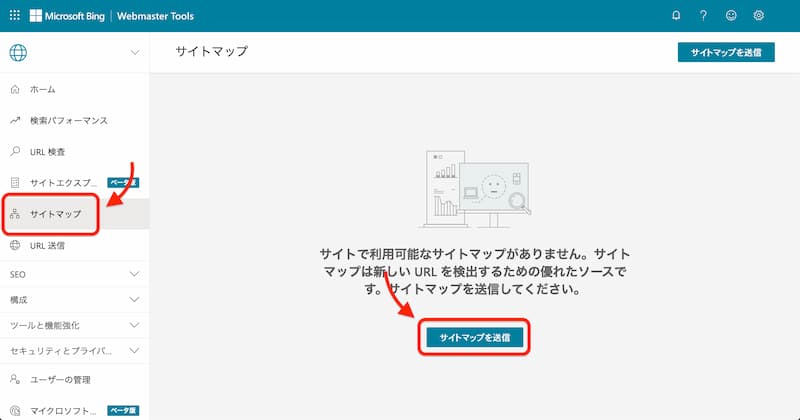
Task: Click the URL 検査 magnifier icon
Action: [x=15, y=152]
